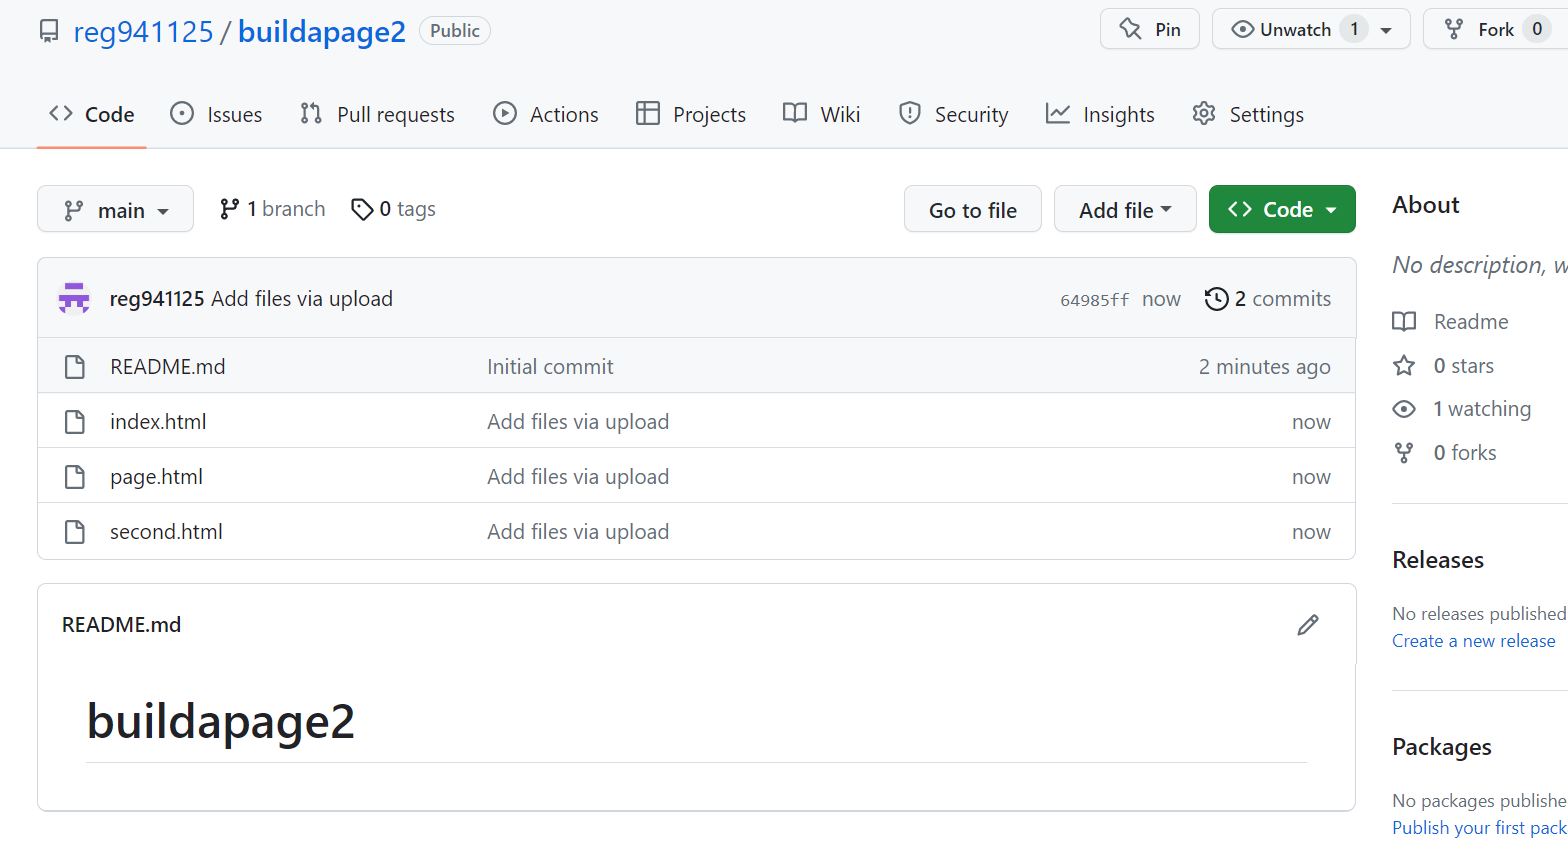Go to the Projects tab
Image resolution: width=1568 pixels, height=852 pixels.
691,114
